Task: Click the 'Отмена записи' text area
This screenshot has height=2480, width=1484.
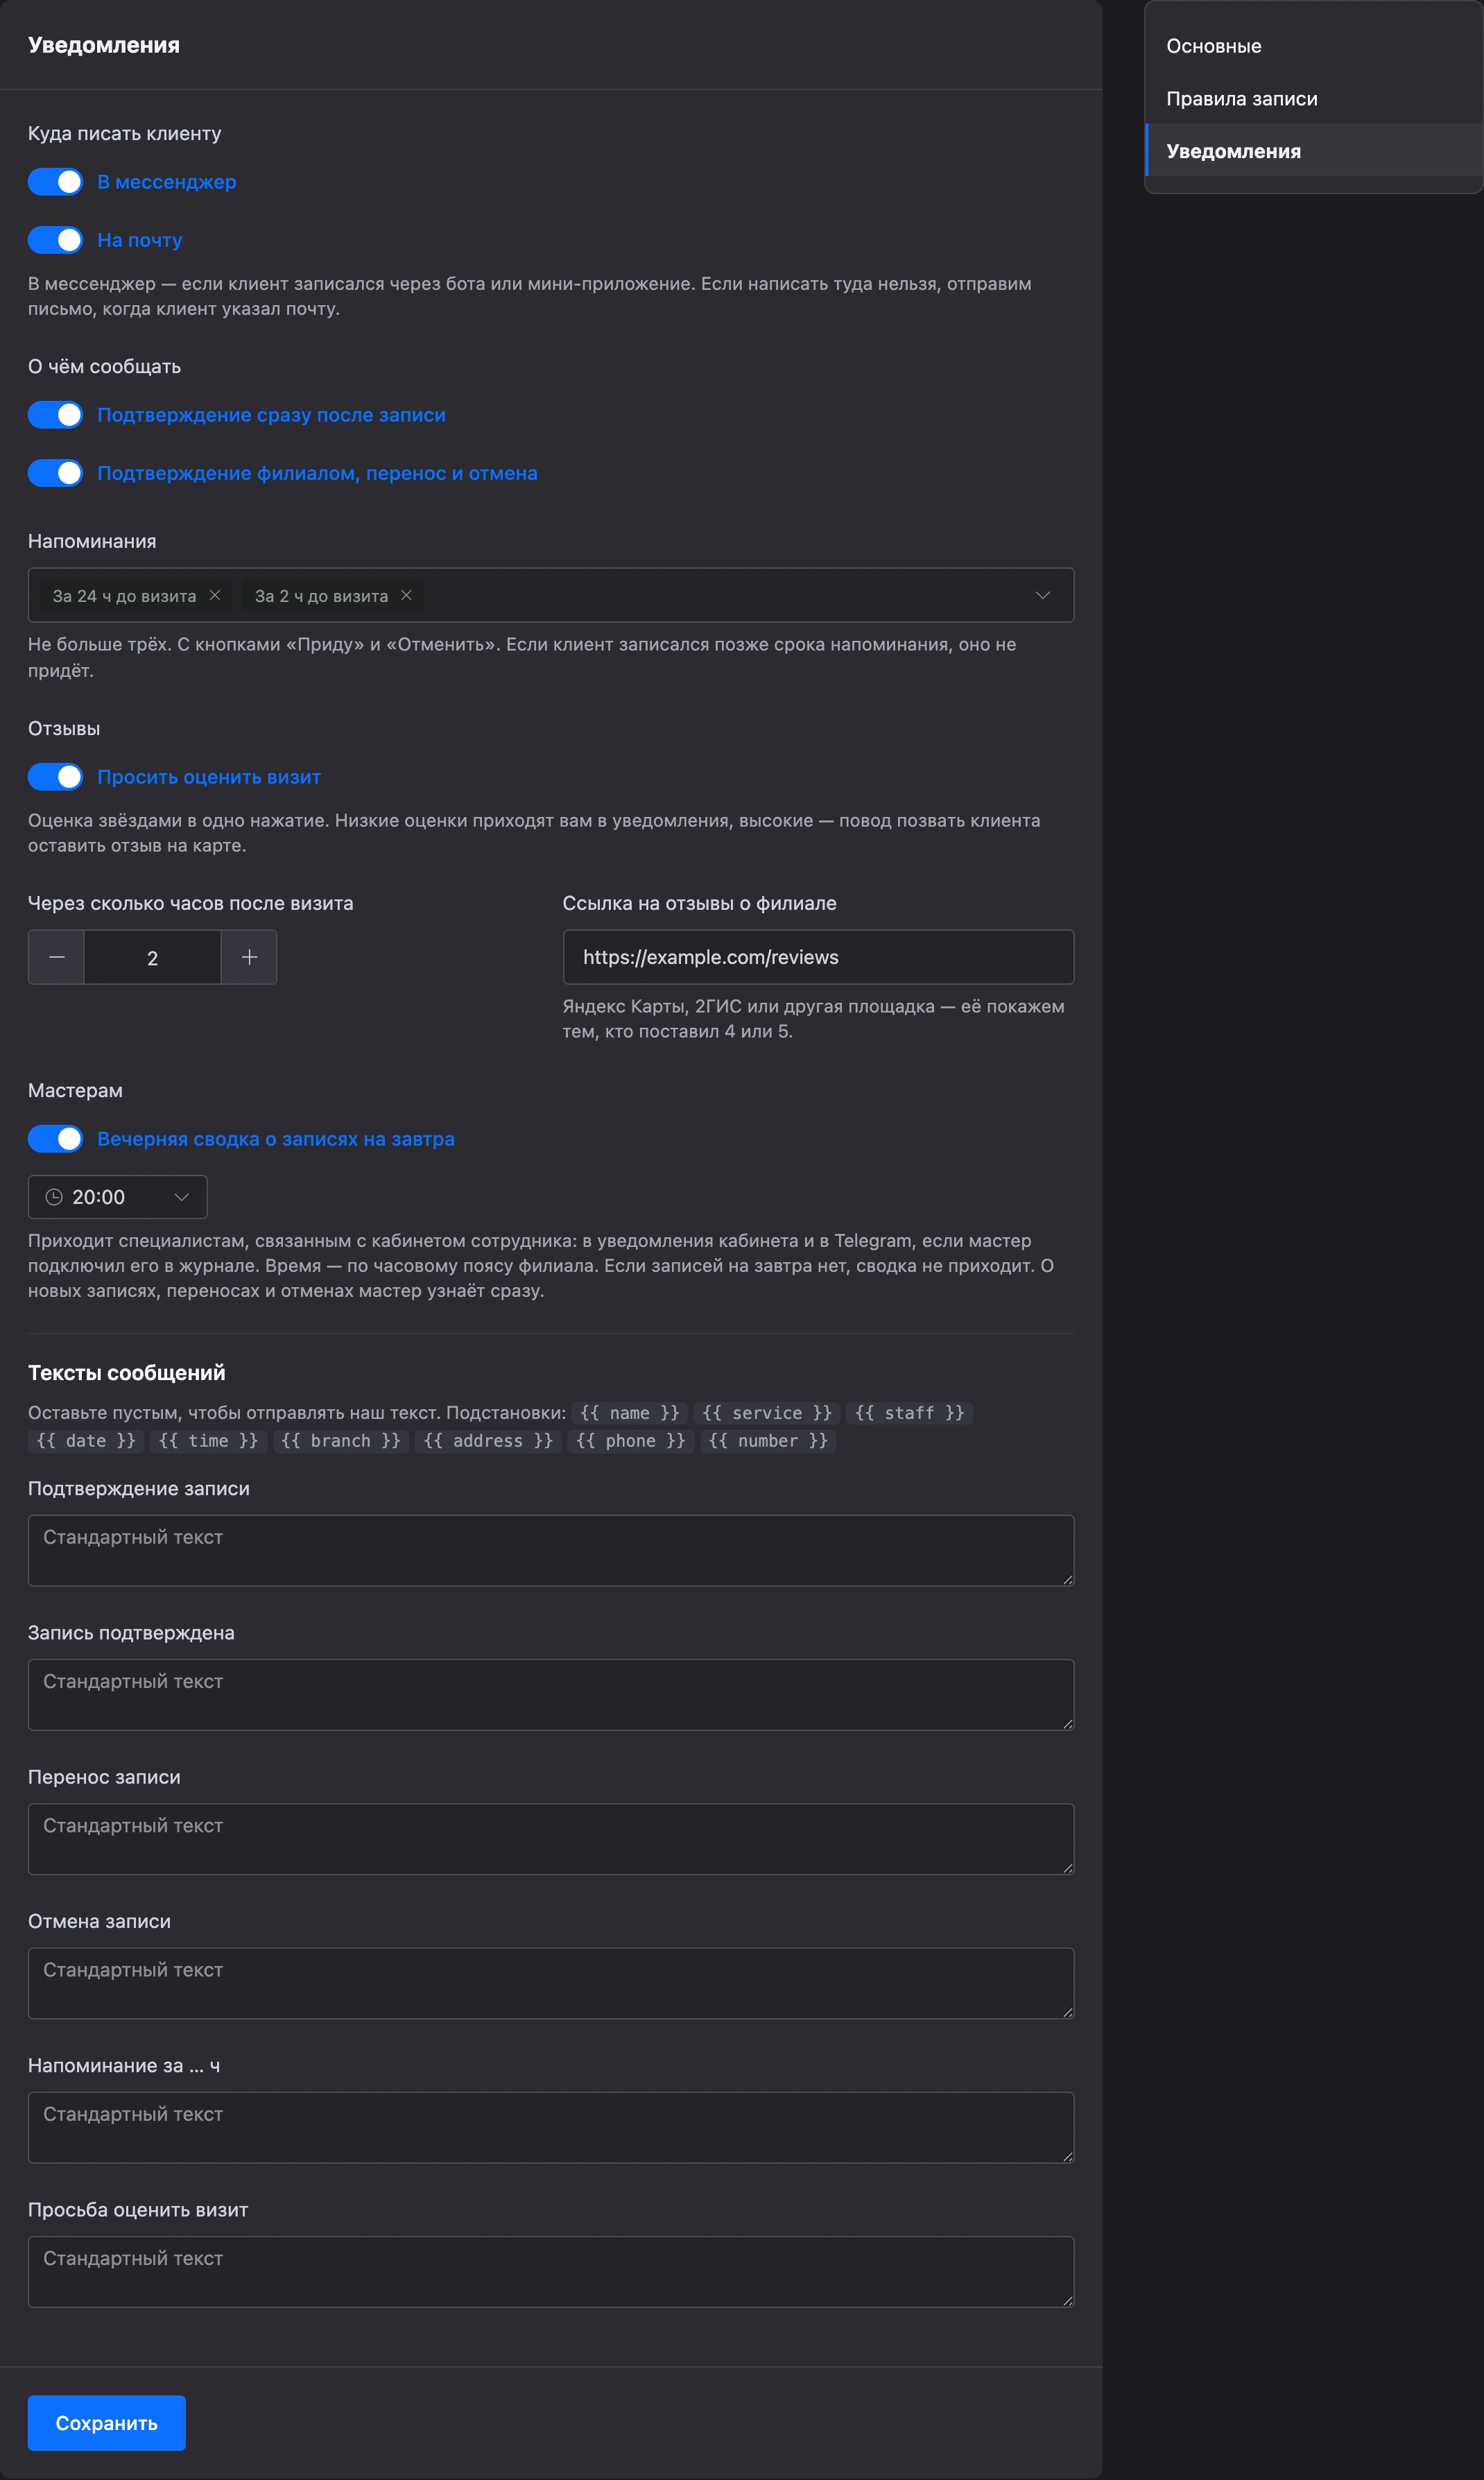Action: 551,1983
